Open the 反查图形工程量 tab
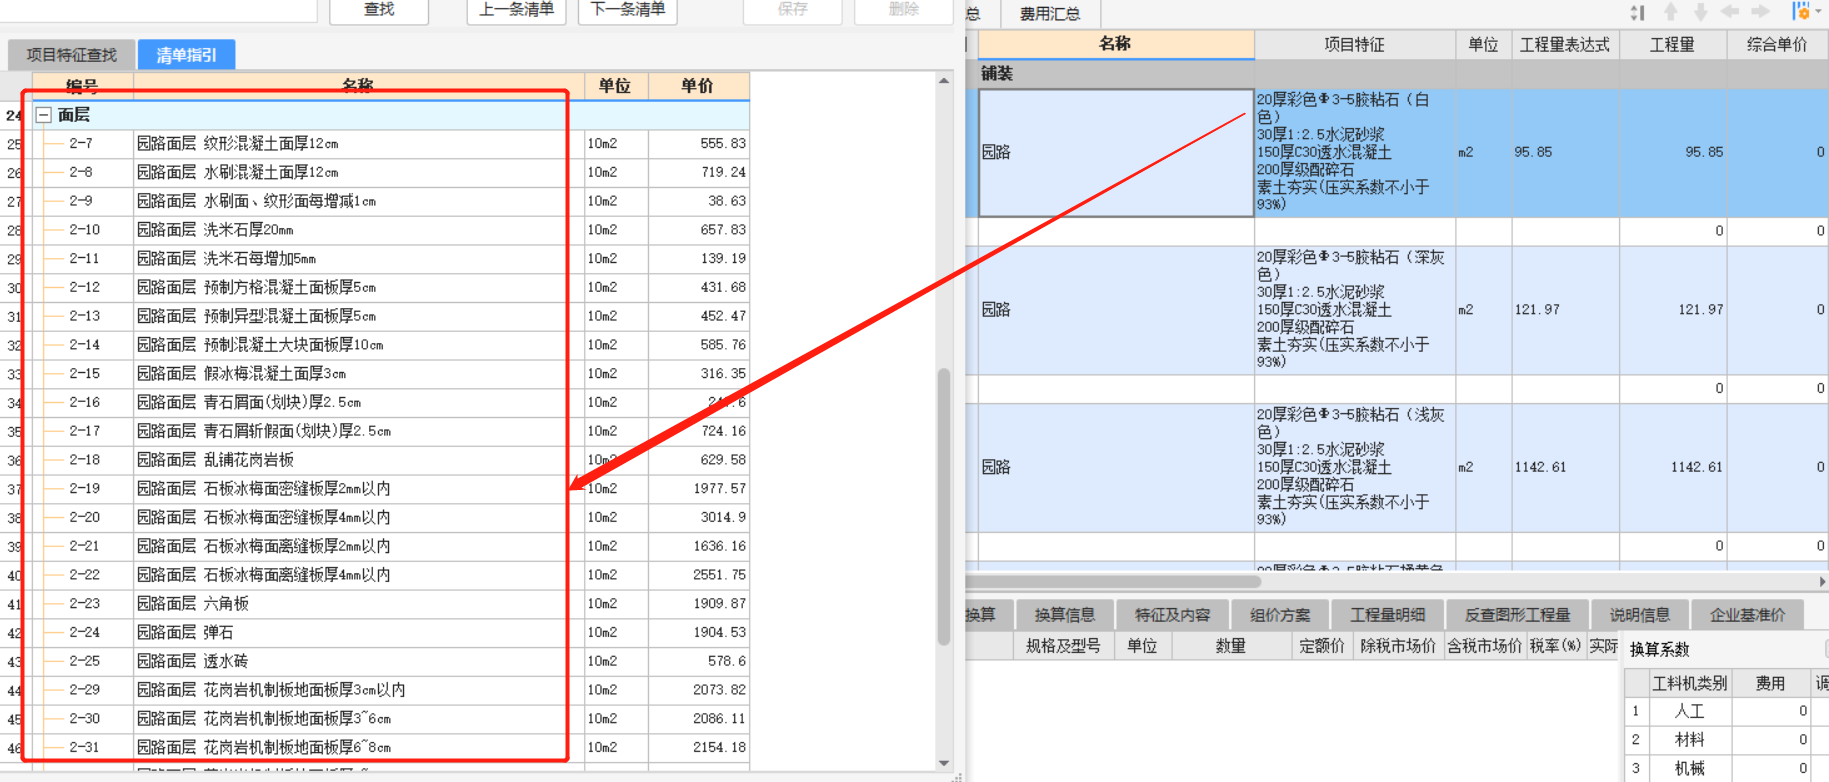 coord(1517,615)
